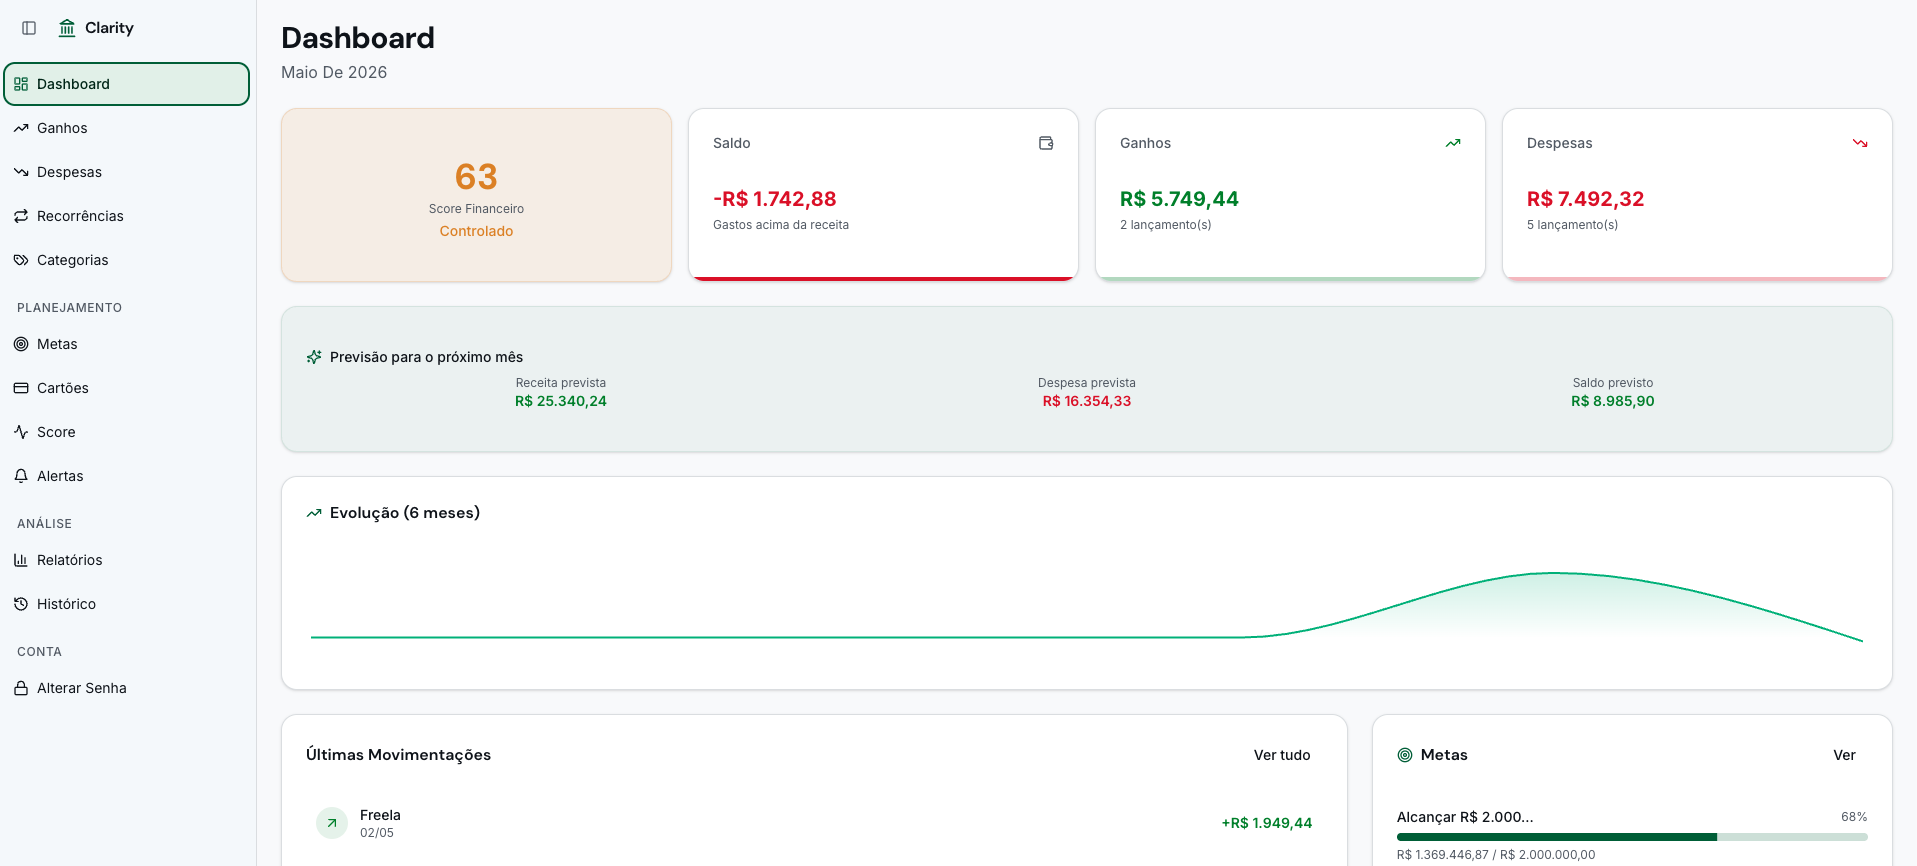This screenshot has height=866, width=1917.
Task: Click the 'R$ 1.369.446,87 / R$ 2.000.000,00' goal amount
Action: pos(1496,855)
